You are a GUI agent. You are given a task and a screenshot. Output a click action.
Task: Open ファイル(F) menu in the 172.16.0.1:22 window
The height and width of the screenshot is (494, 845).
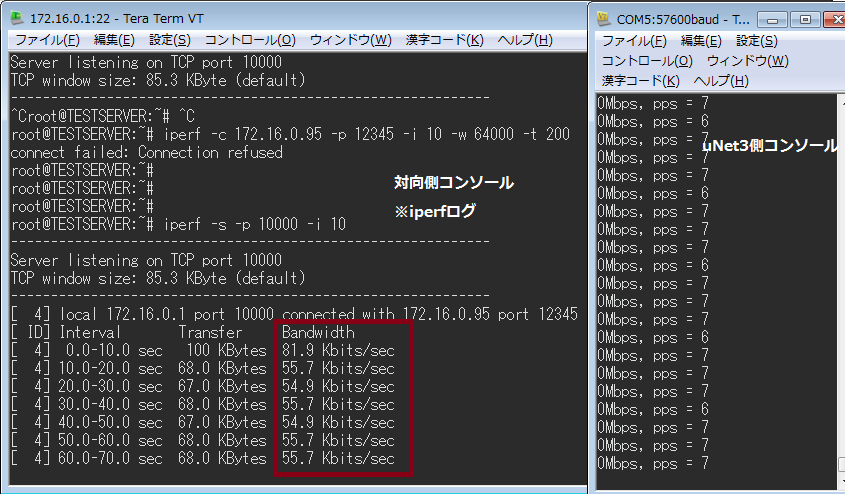point(45,40)
